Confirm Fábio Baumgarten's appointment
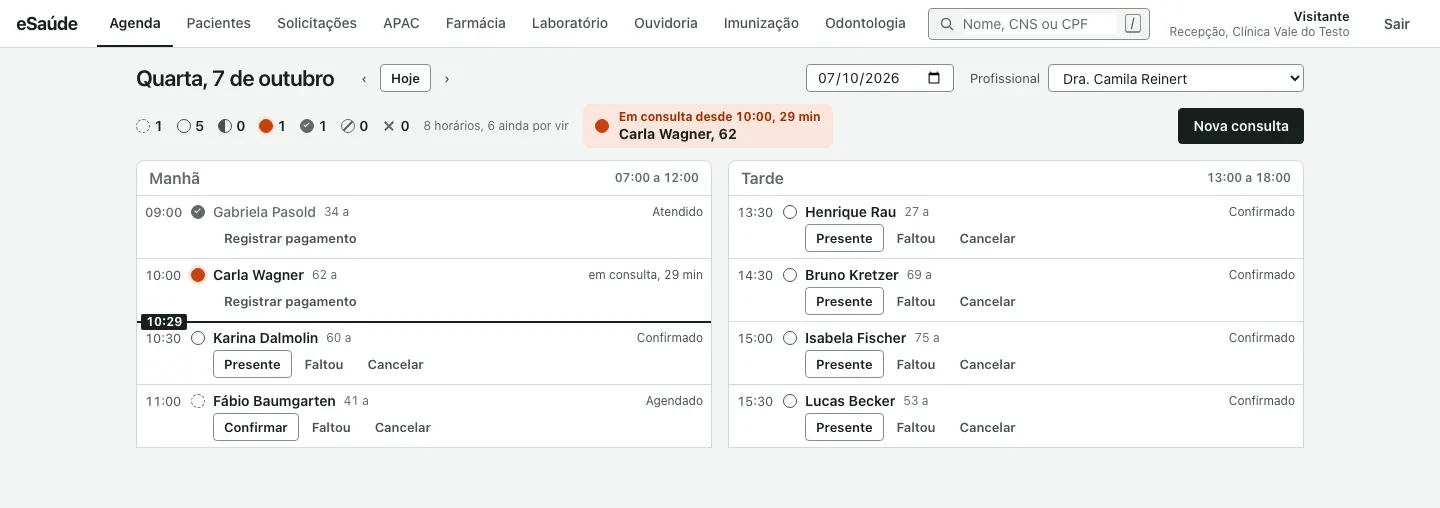Screen dimensions: 1440x508 [256, 427]
